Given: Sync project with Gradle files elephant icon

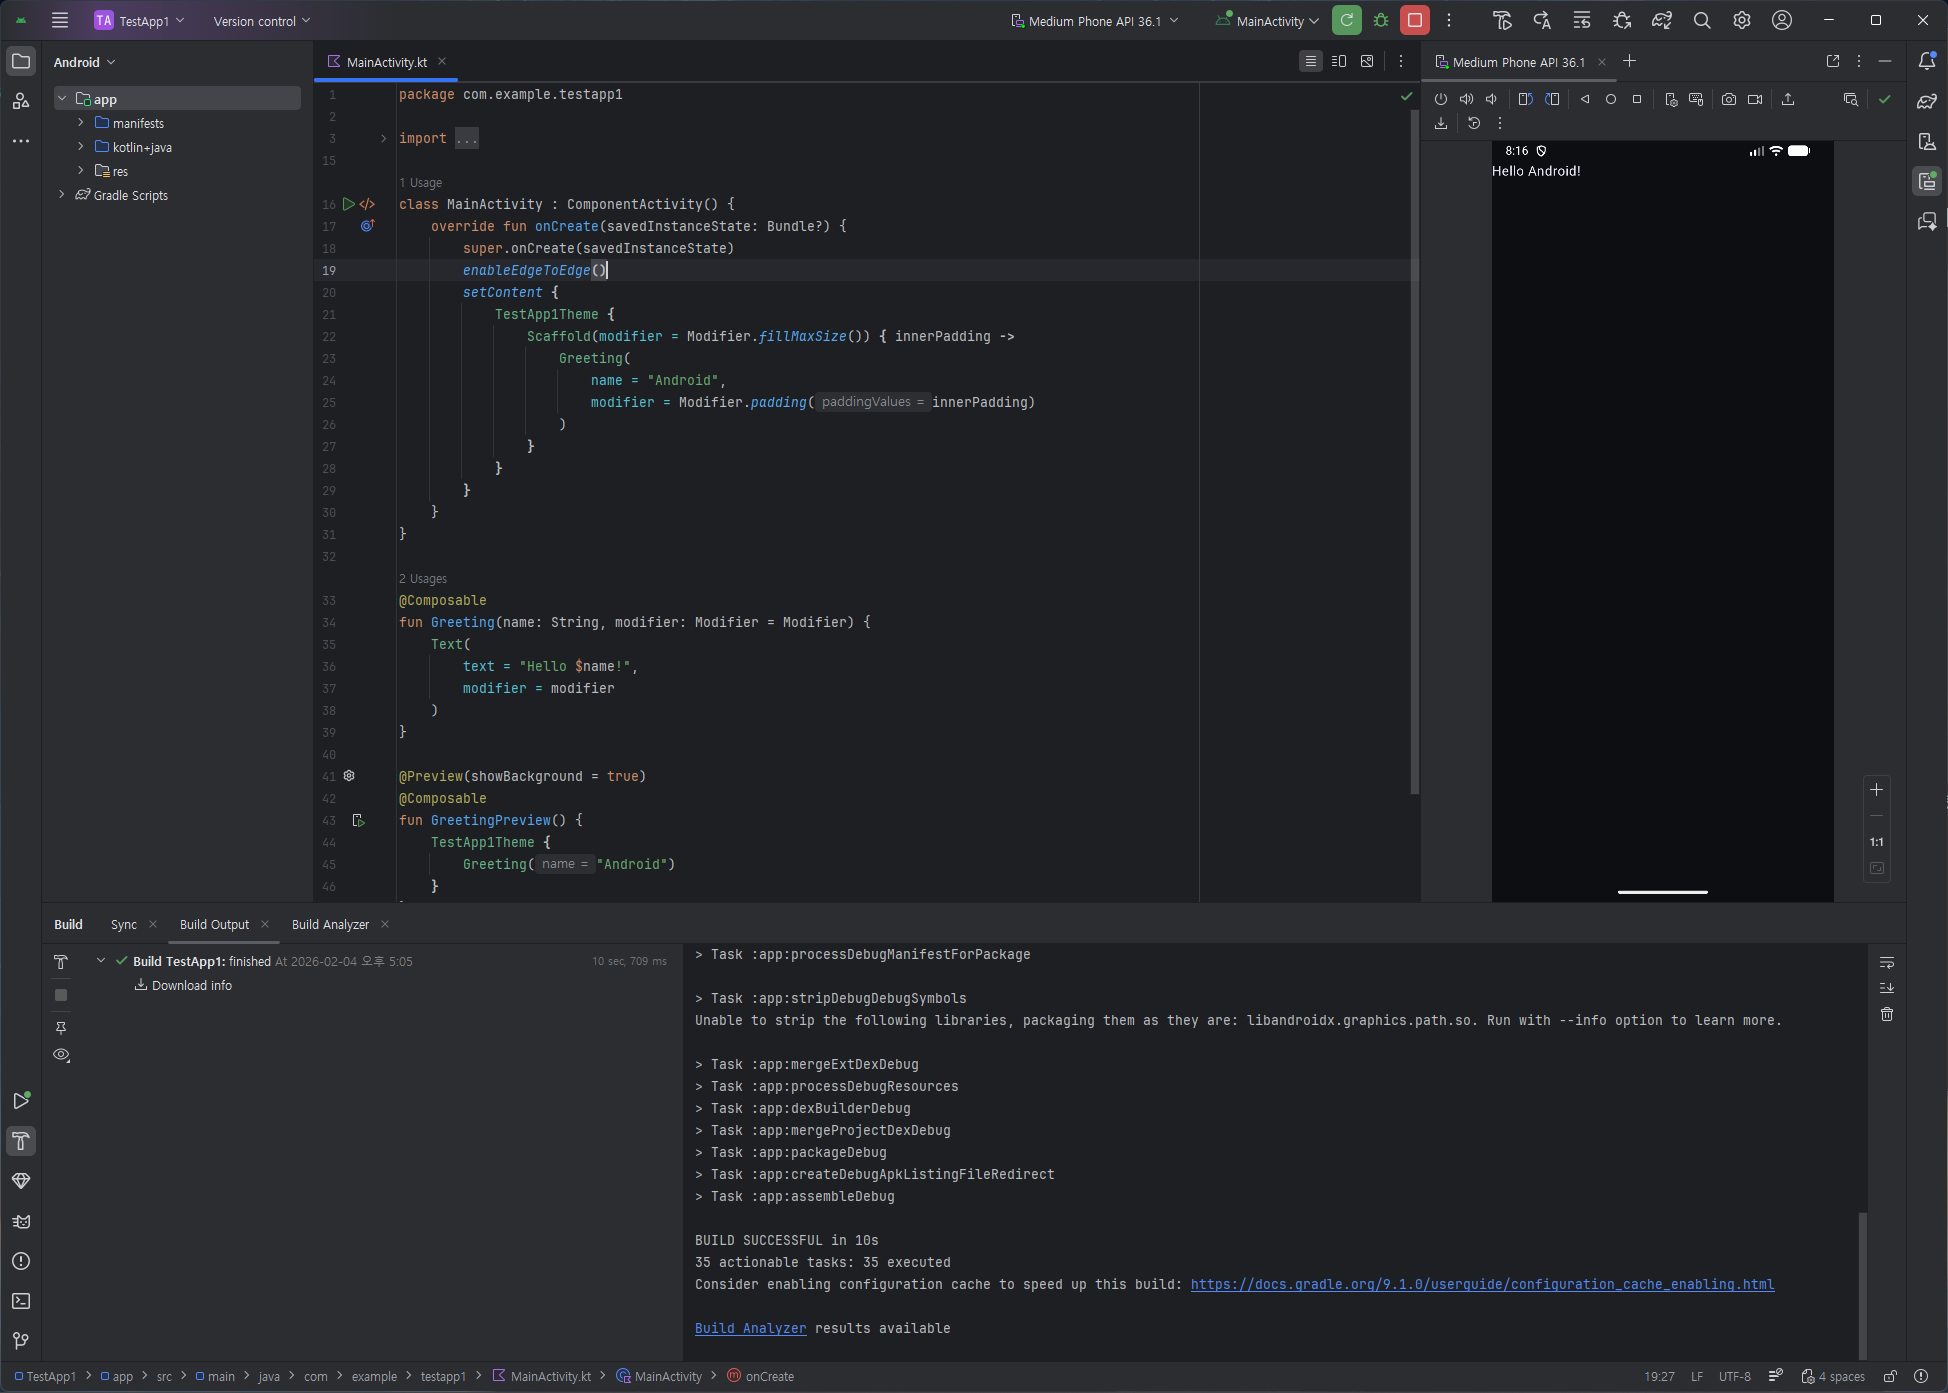Looking at the screenshot, I should (x=1661, y=20).
